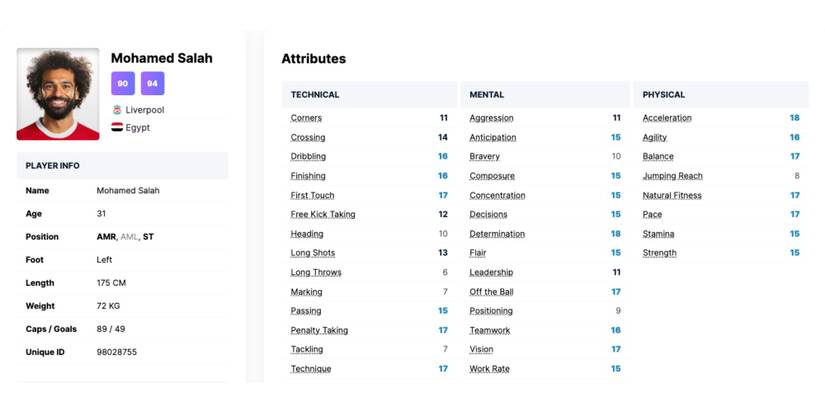Click the Dribbling attribute label
Viewport: 825px width, 413px height.
(308, 157)
